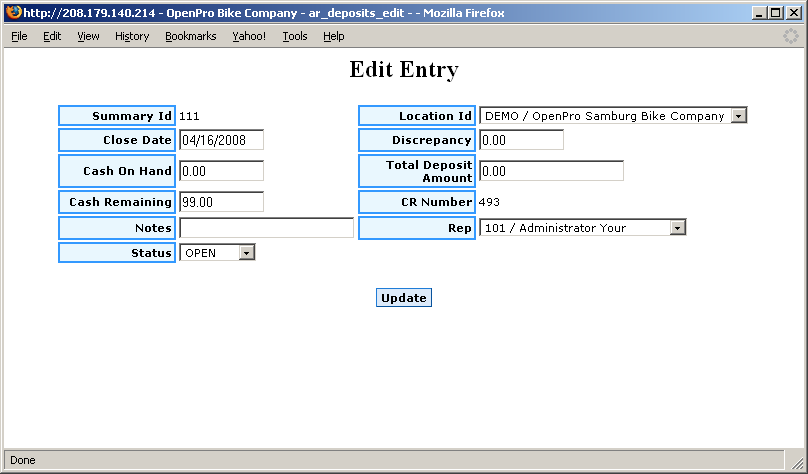
Task: Open the Tools menu
Action: pos(295,36)
